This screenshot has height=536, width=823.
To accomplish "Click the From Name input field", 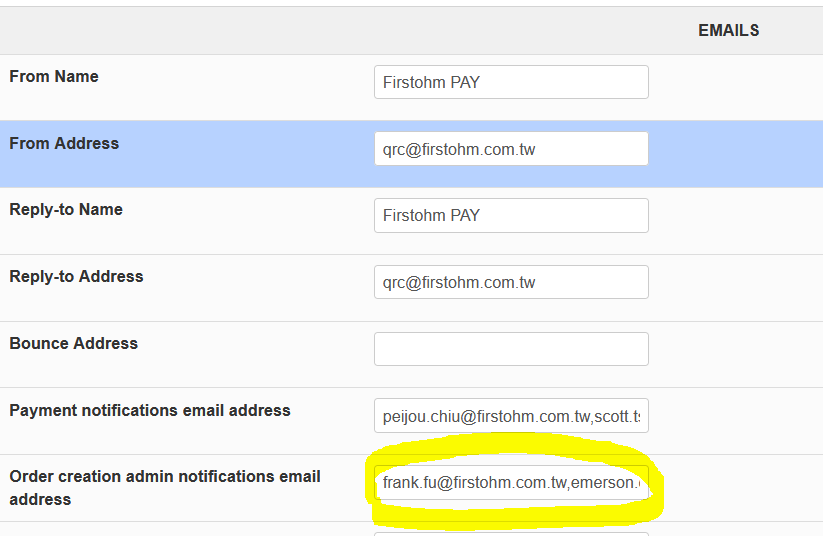I will pyautogui.click(x=511, y=82).
